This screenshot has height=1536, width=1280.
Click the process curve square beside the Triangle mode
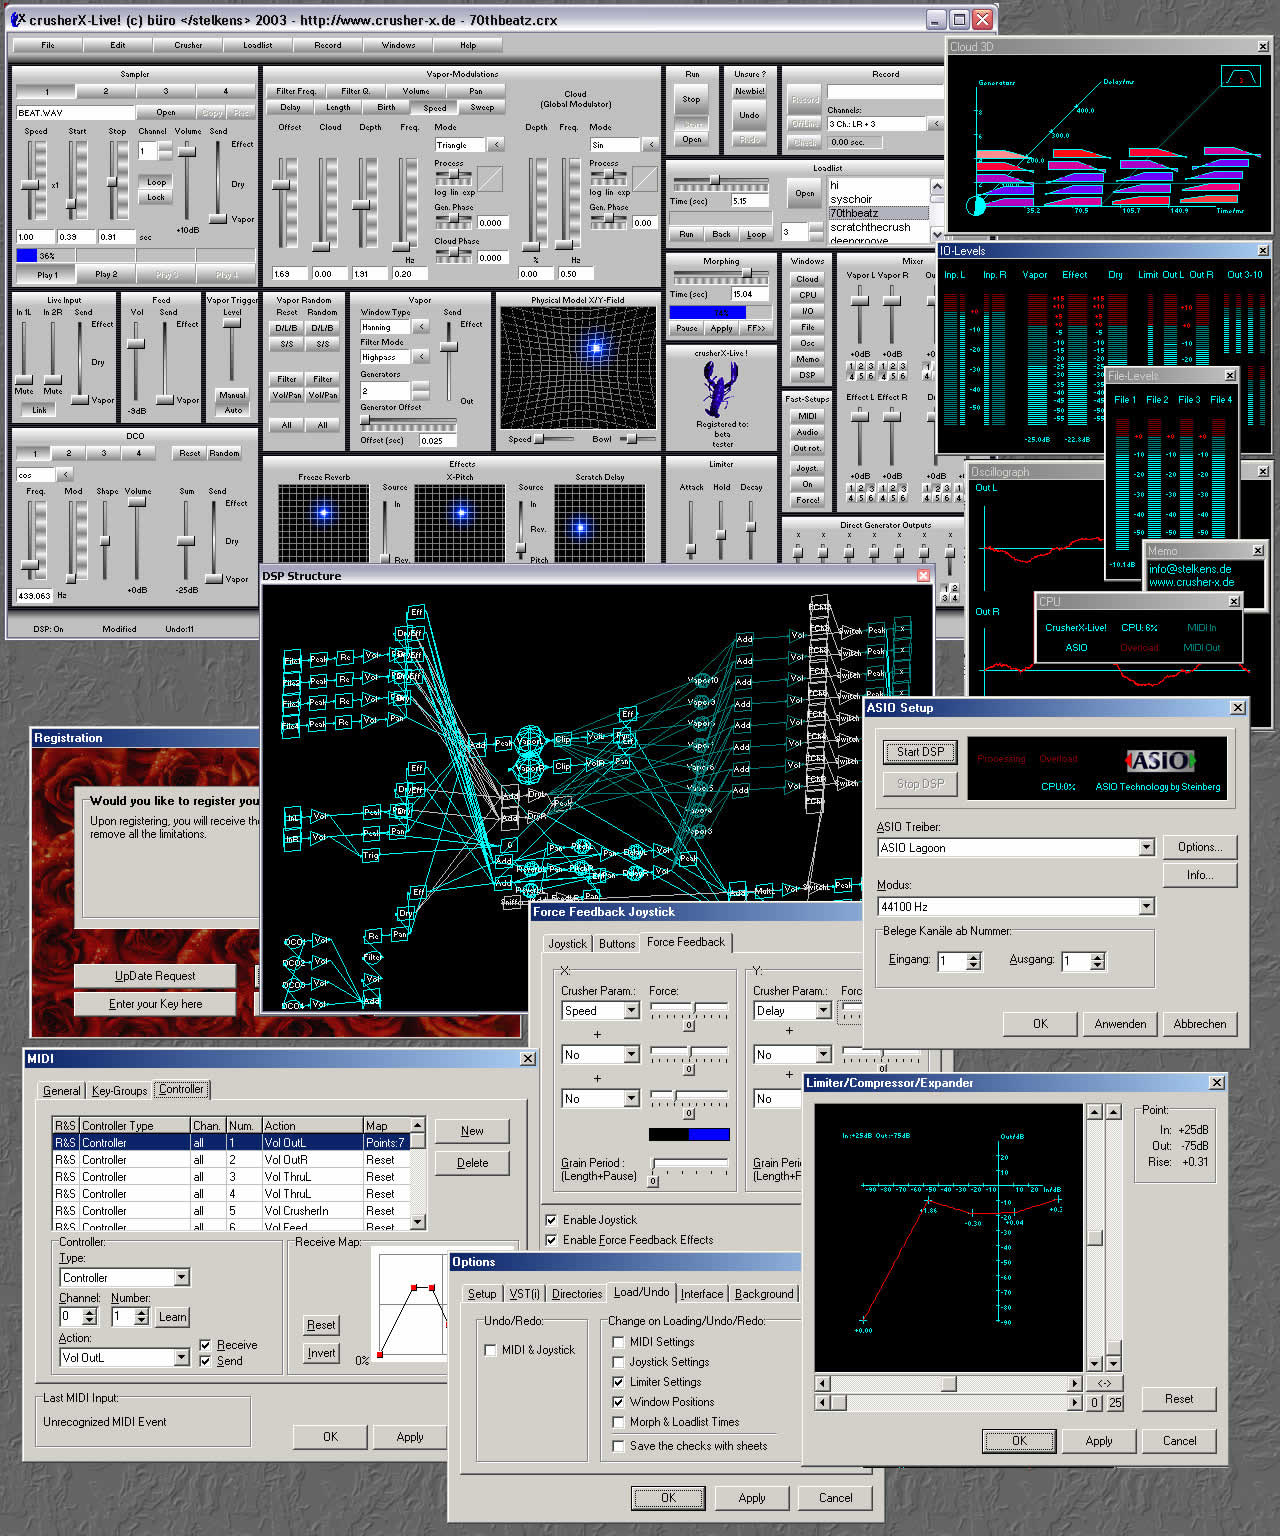click(490, 179)
